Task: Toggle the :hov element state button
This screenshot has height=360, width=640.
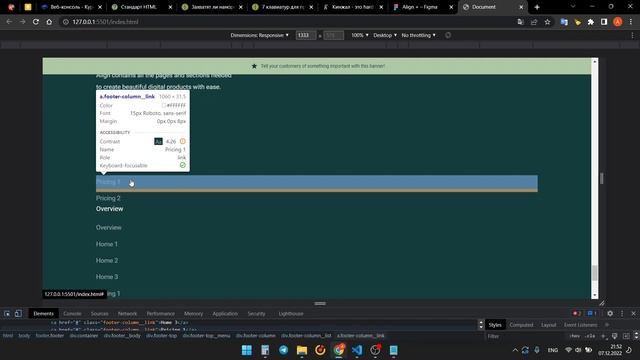Action: (x=575, y=336)
